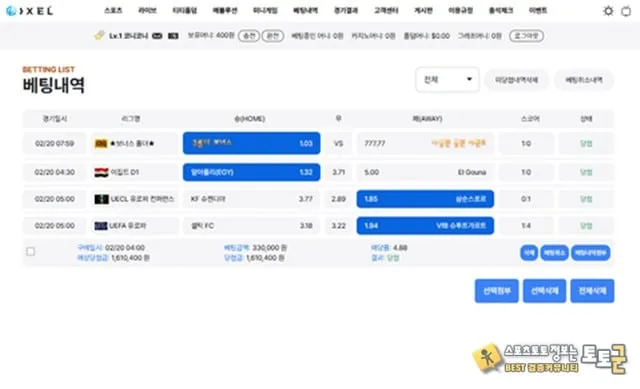Click the draw odds '3.71'

point(338,172)
